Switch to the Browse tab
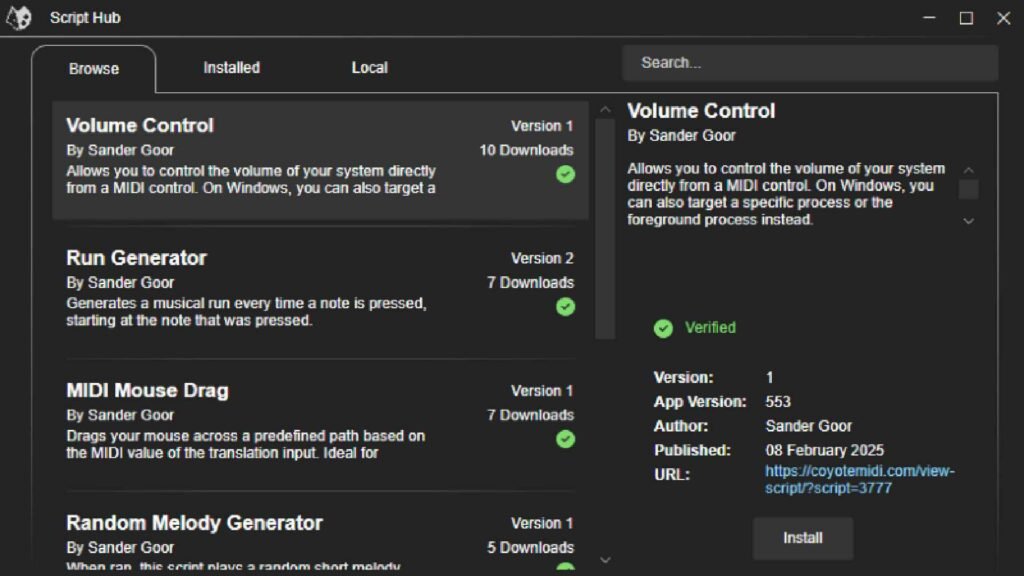The width and height of the screenshot is (1024, 576). [x=94, y=69]
